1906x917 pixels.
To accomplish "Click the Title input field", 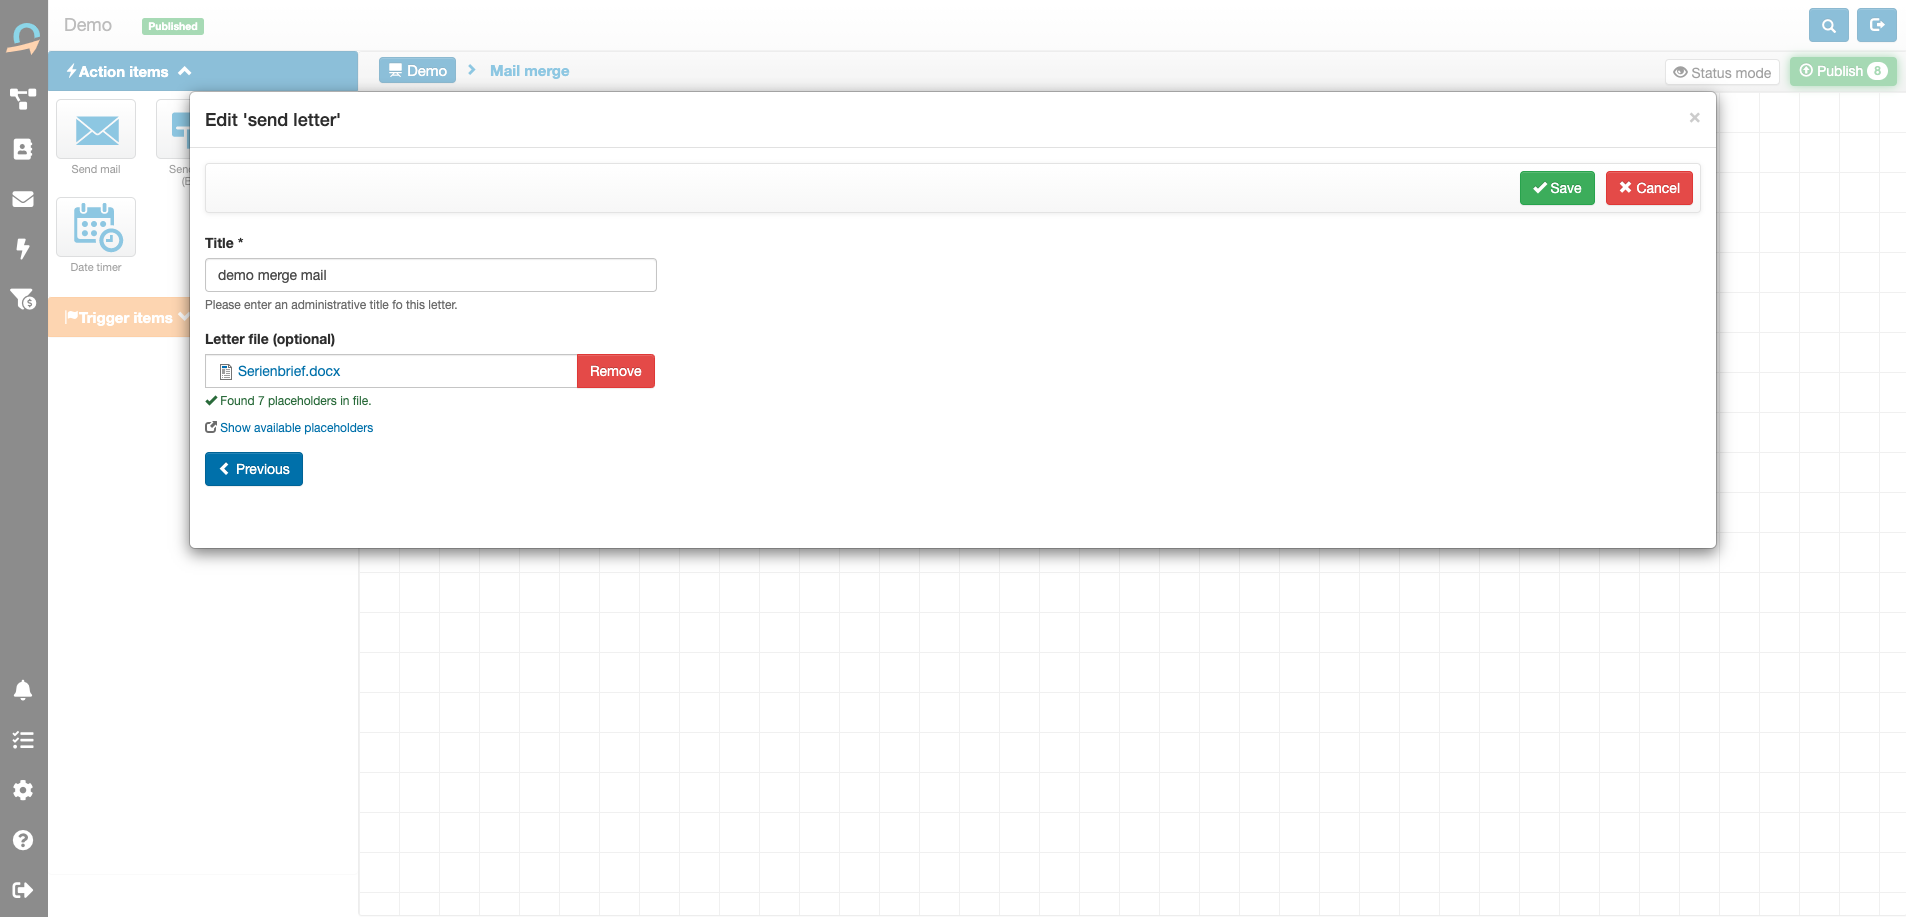I will point(430,275).
